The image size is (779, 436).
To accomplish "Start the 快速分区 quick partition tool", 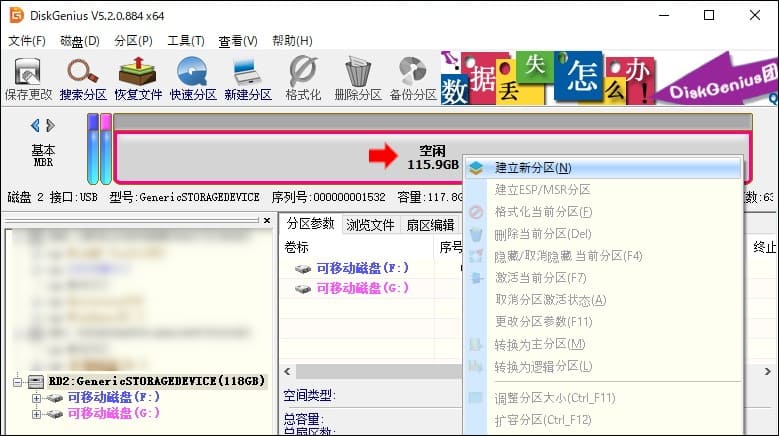I will [193, 78].
